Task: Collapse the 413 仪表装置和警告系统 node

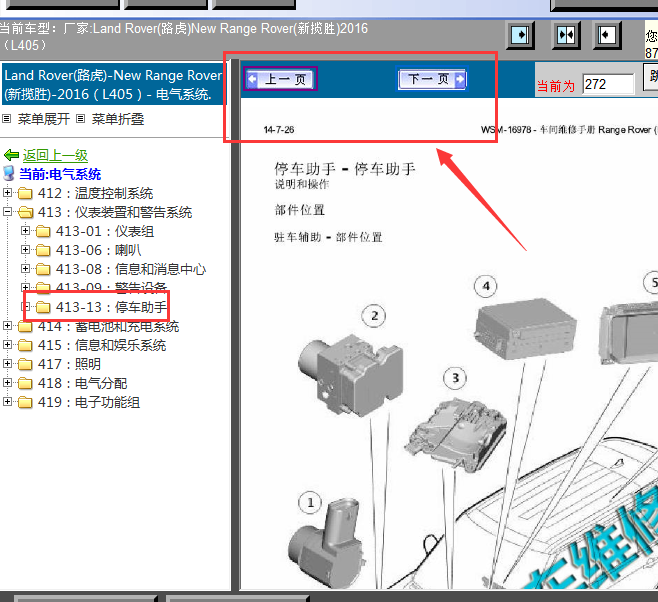Action: pyautogui.click(x=7, y=212)
